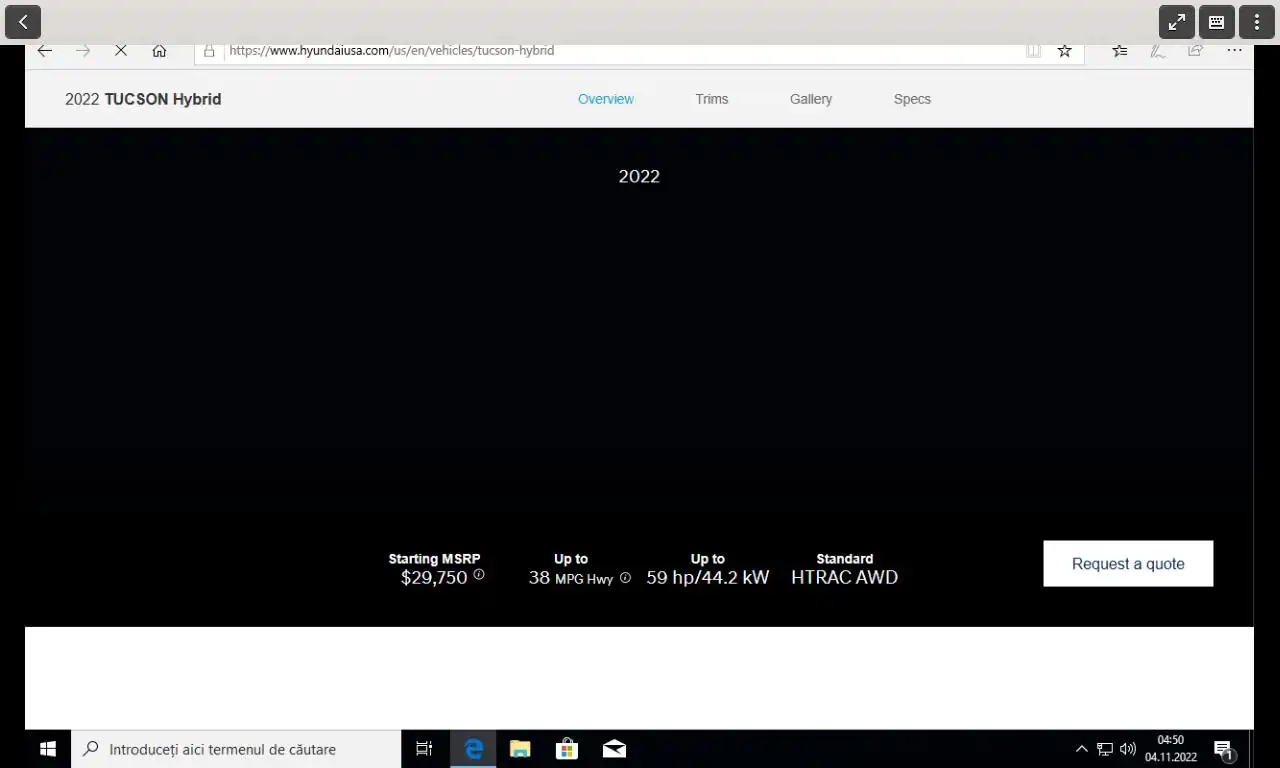Viewport: 1280px width, 768px height.
Task: Toggle fullscreen with the expand arrows icon
Action: click(x=1177, y=21)
